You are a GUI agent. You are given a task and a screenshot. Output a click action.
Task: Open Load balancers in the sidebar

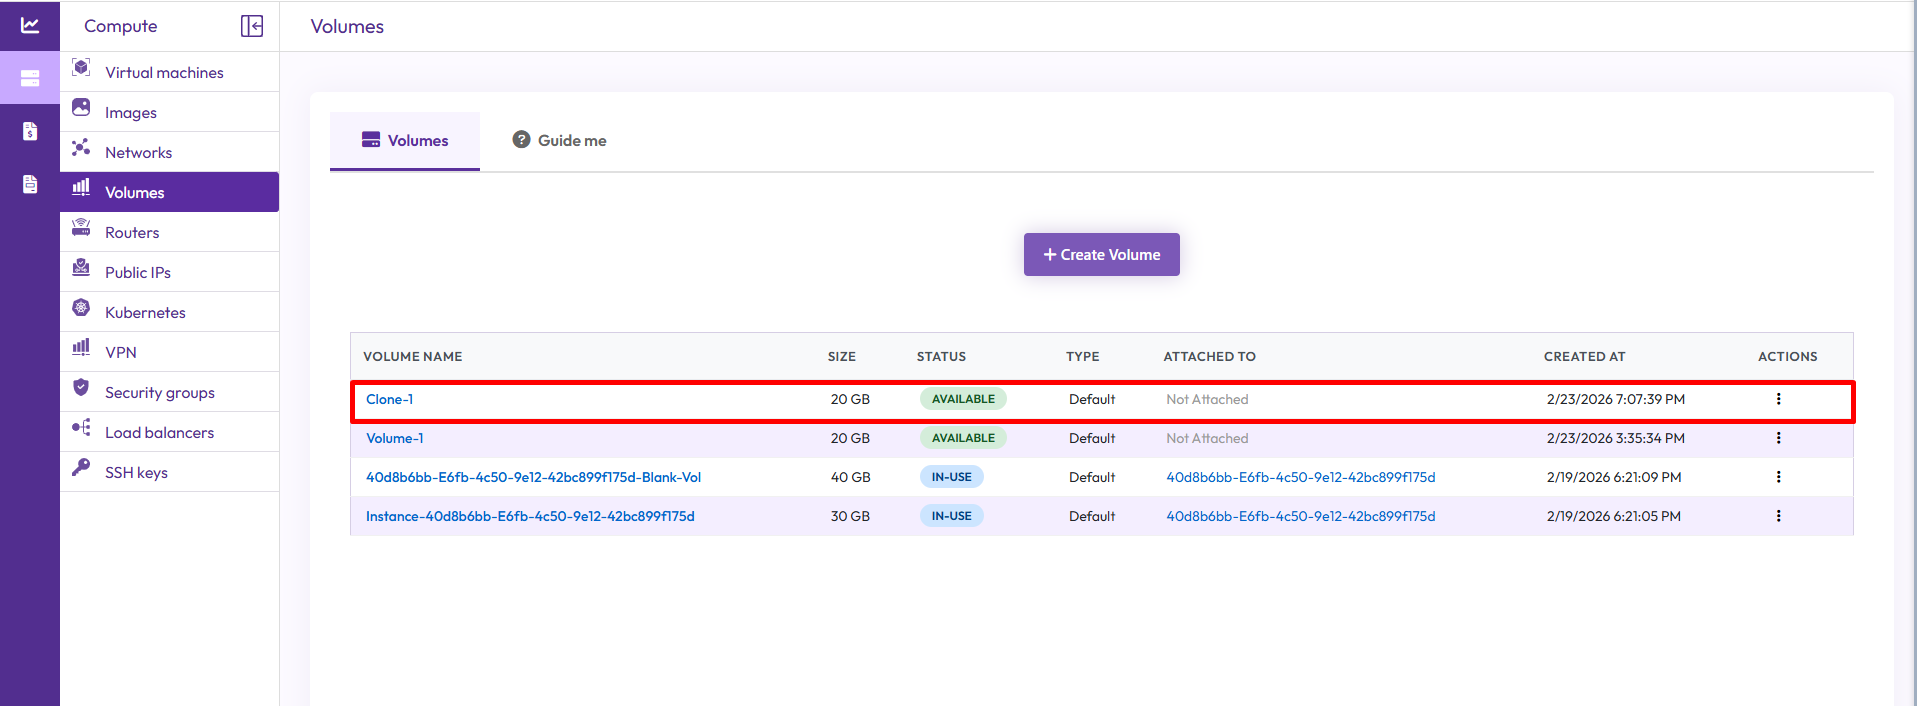click(x=159, y=432)
